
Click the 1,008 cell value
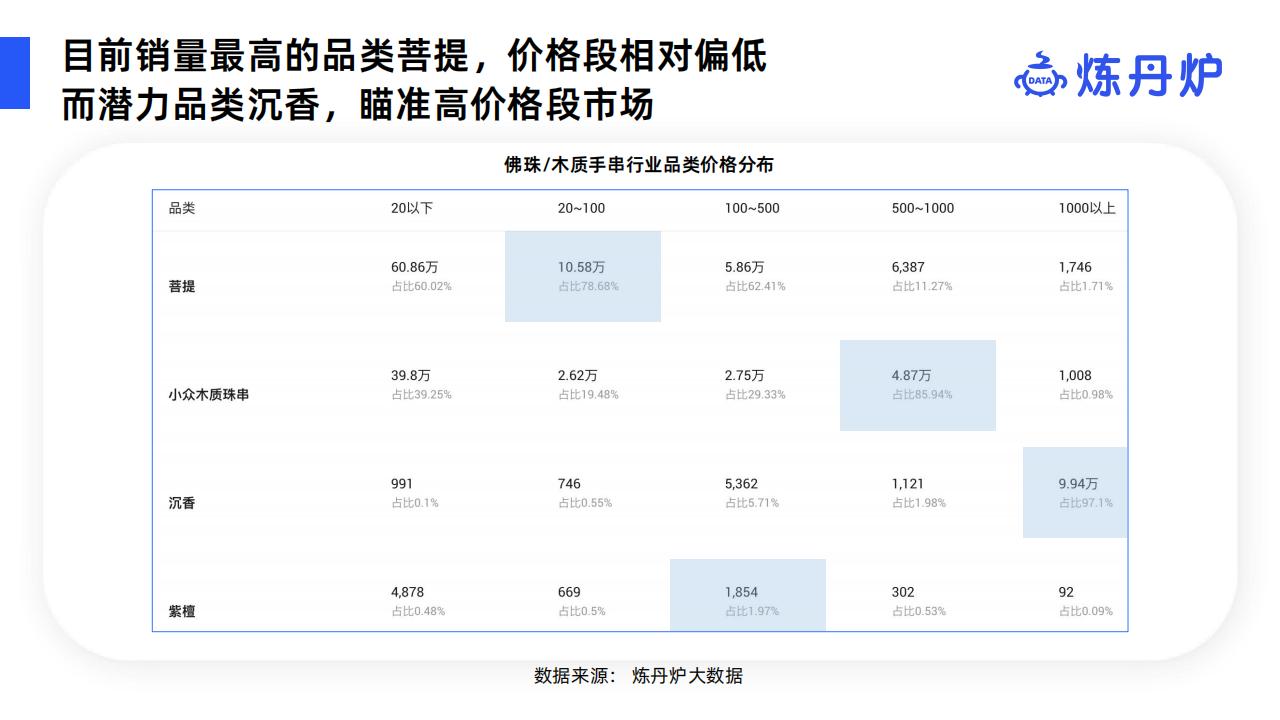(x=1075, y=375)
